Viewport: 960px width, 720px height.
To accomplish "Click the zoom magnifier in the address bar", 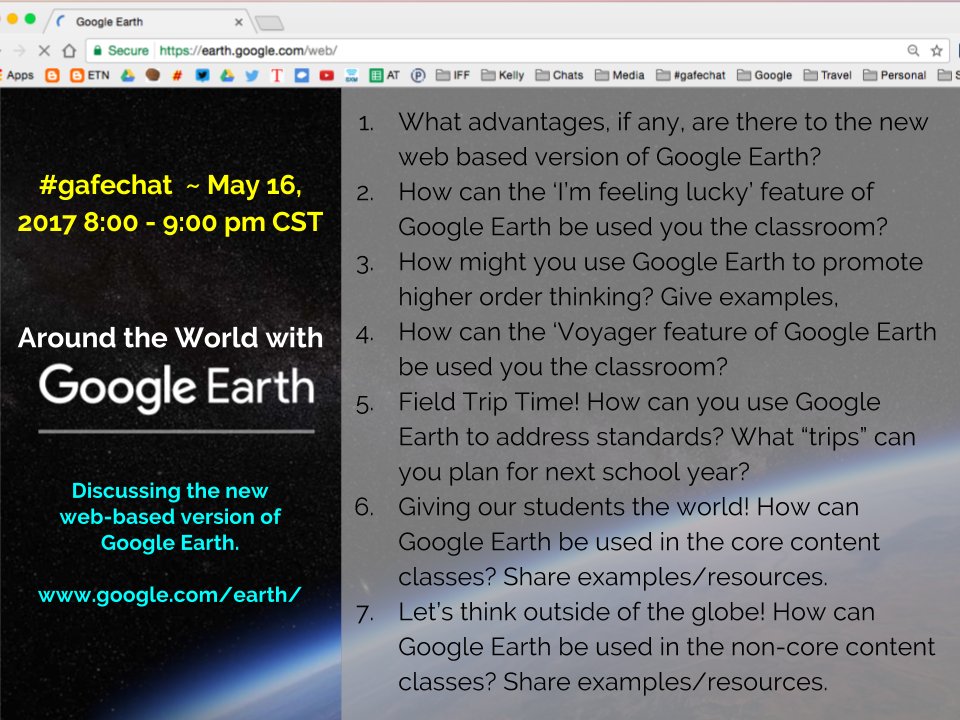I will [x=913, y=51].
